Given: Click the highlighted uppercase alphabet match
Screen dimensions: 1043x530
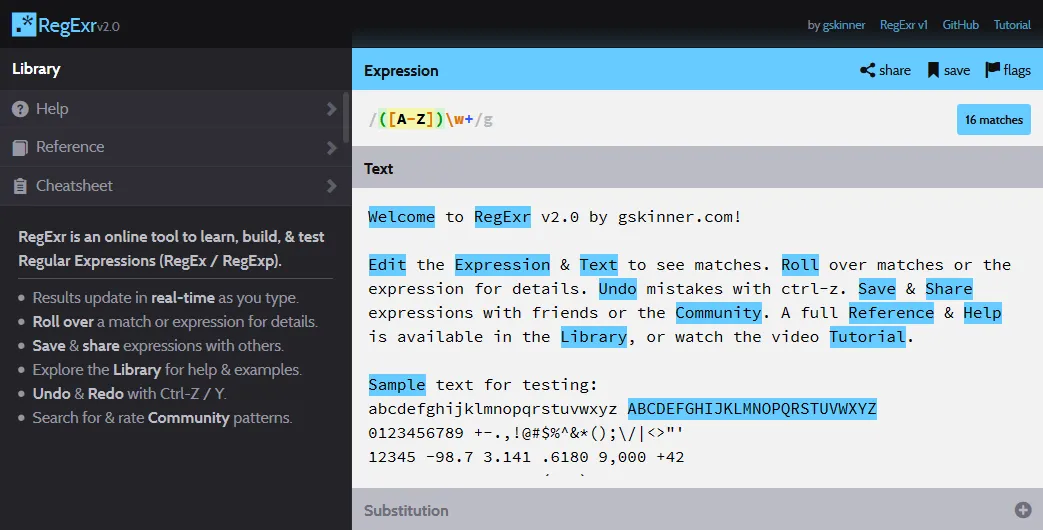Looking at the screenshot, I should 752,408.
